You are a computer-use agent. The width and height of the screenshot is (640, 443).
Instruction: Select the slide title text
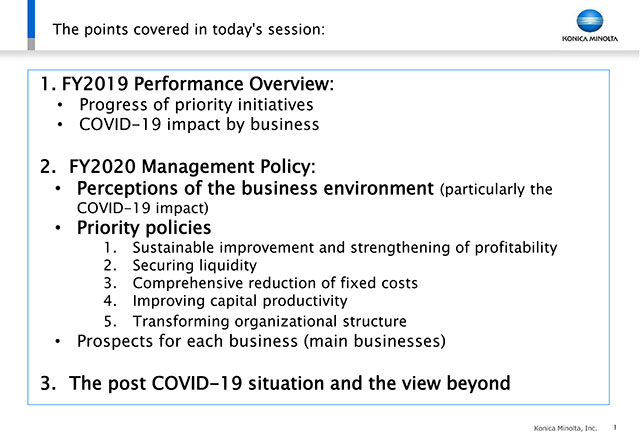pyautogui.click(x=189, y=29)
